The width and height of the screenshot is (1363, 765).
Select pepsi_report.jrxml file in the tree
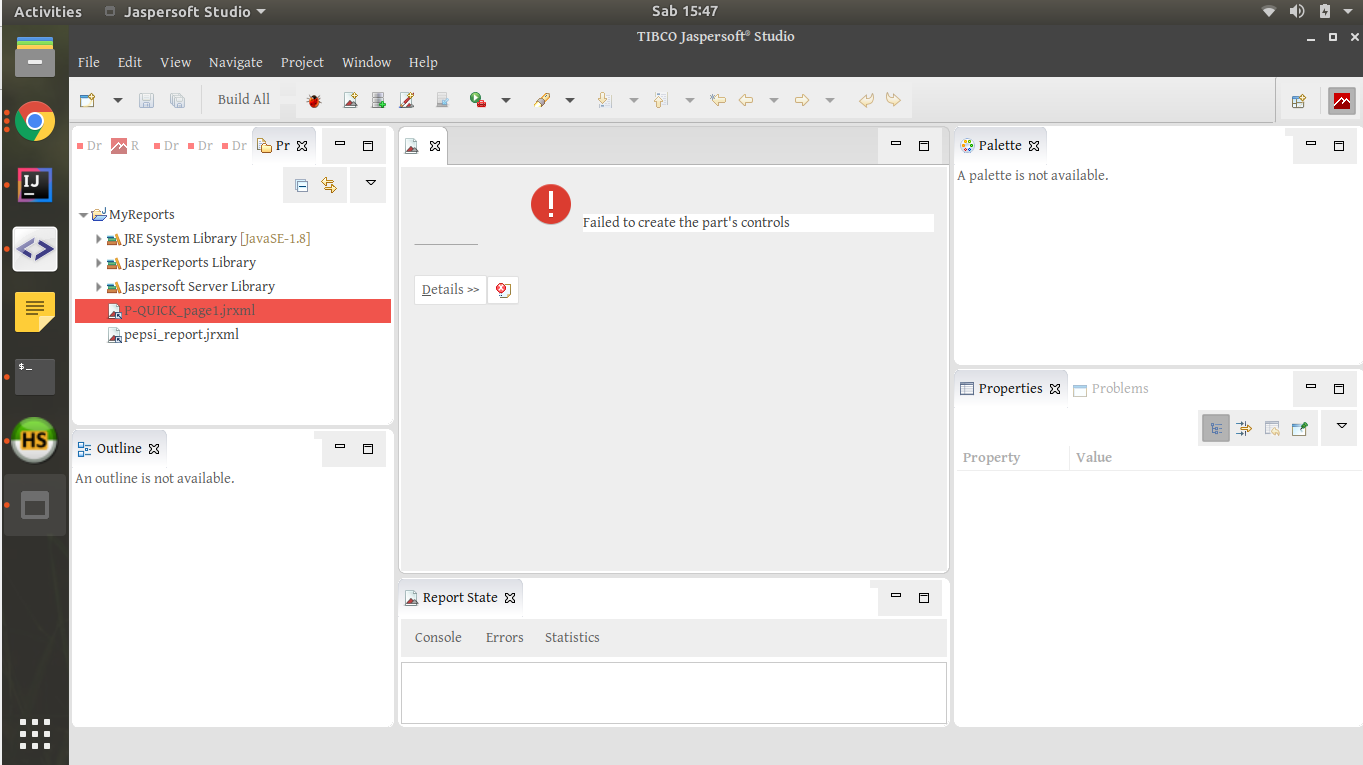click(181, 335)
